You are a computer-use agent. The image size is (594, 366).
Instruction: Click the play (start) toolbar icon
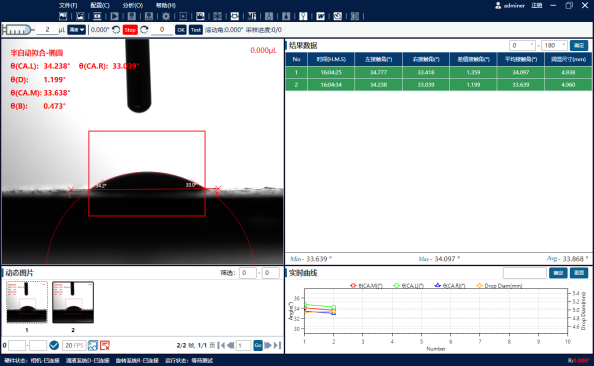(114, 16)
